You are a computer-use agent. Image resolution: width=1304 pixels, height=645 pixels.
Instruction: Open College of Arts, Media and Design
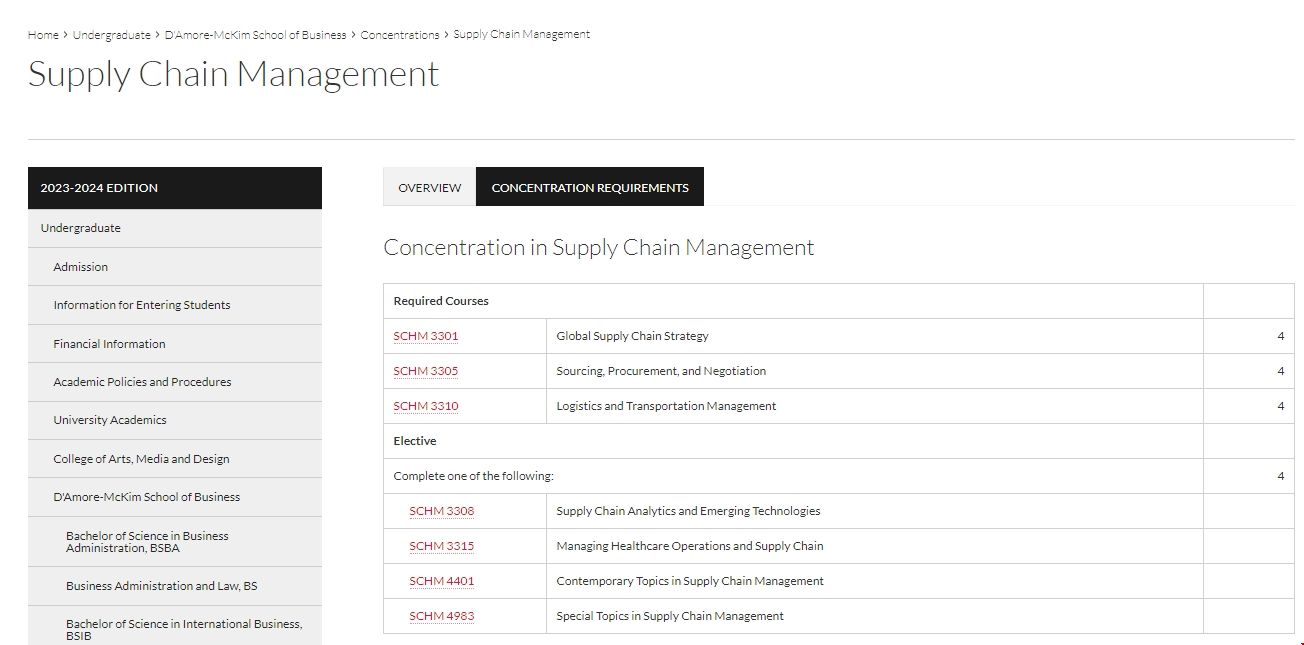[141, 459]
